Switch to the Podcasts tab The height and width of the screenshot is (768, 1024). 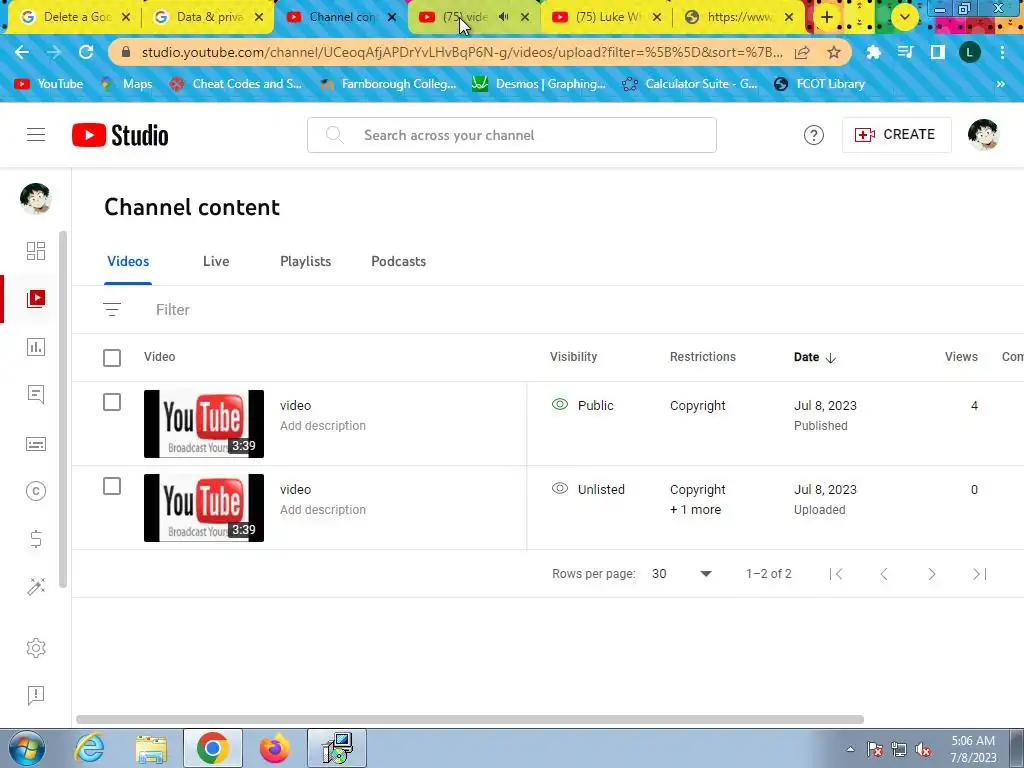pyautogui.click(x=398, y=261)
